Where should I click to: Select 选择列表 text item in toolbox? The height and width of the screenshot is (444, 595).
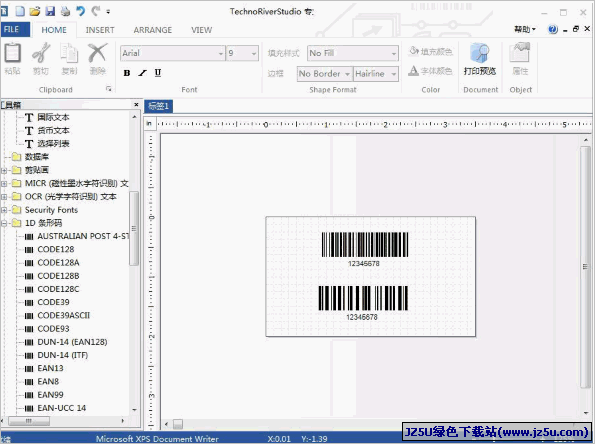click(x=53, y=143)
